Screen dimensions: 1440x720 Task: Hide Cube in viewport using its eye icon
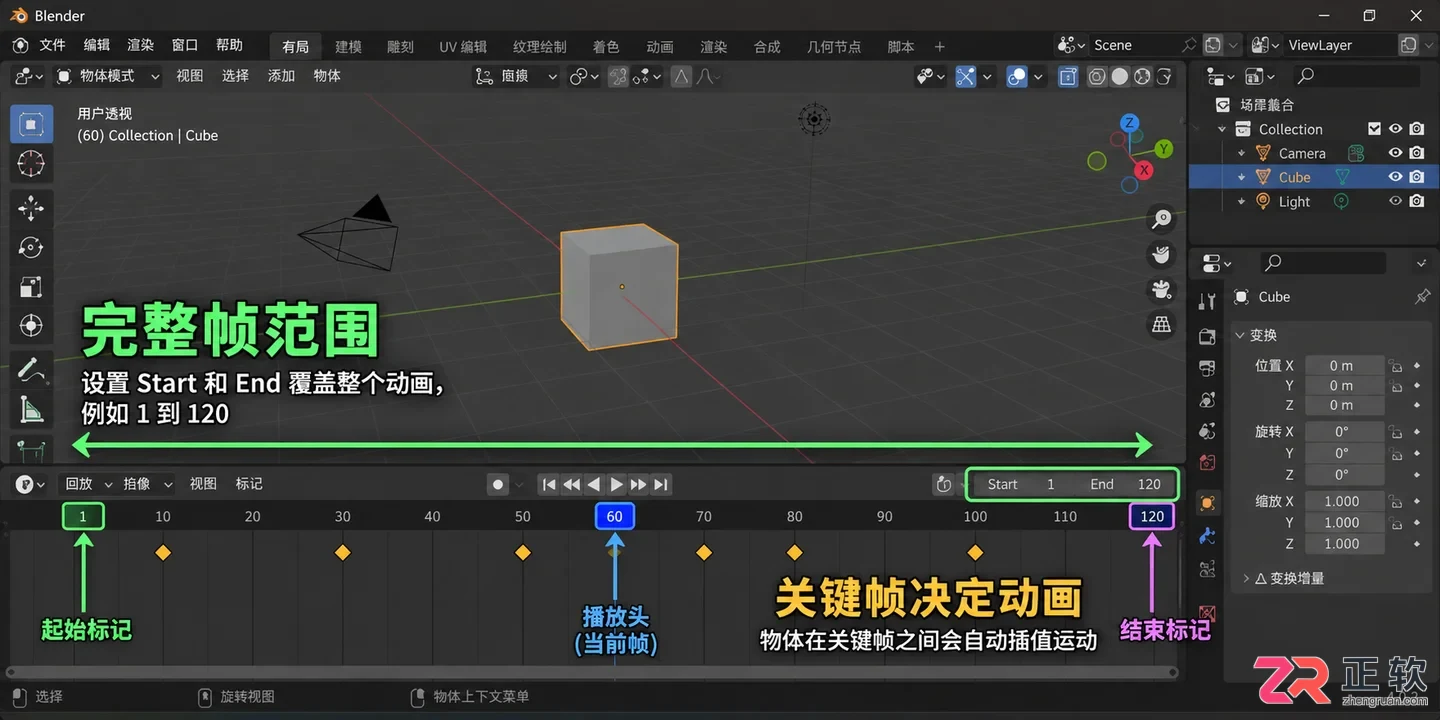tap(1395, 177)
